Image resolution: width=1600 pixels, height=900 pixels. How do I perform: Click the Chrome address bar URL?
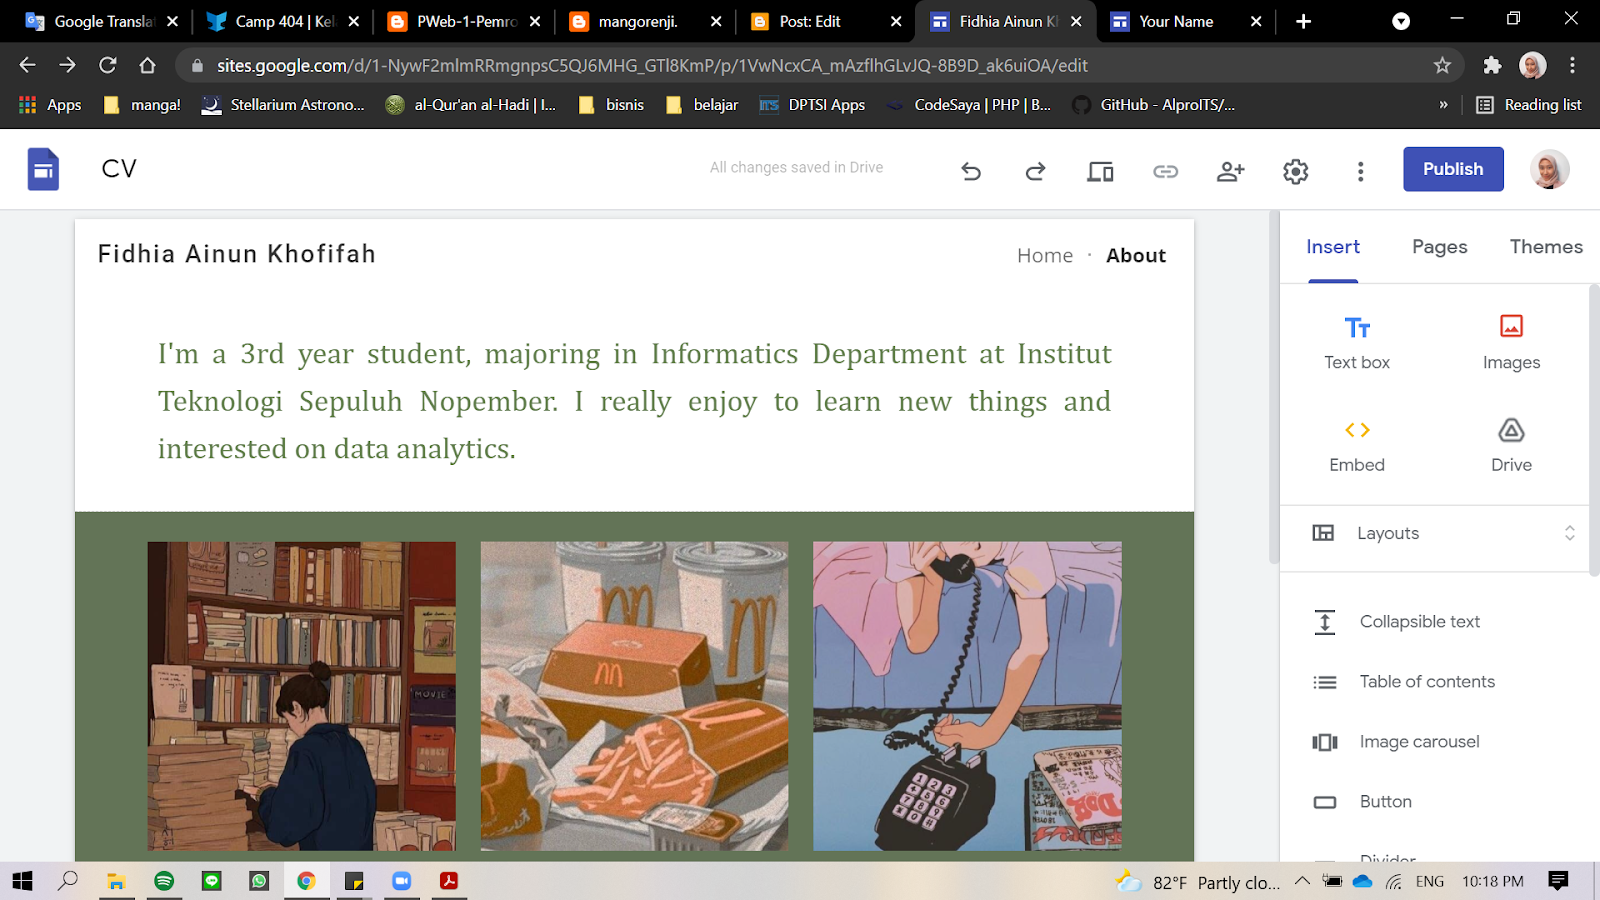[x=652, y=65]
